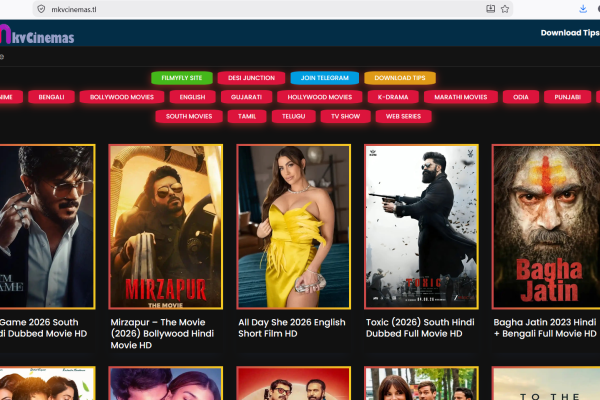Viewport: 600px width, 400px height.
Task: Open the Download Tips header link
Action: click(x=570, y=33)
